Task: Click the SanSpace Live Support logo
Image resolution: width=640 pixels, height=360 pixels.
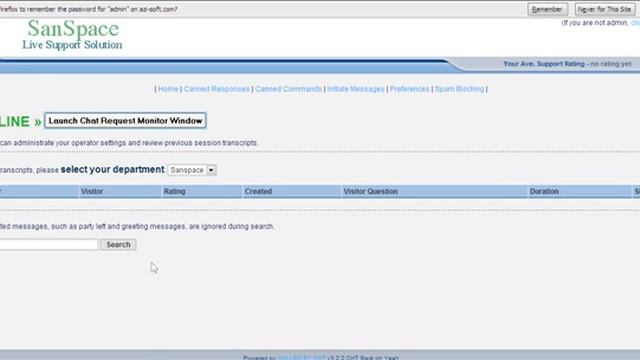Action: [x=72, y=35]
